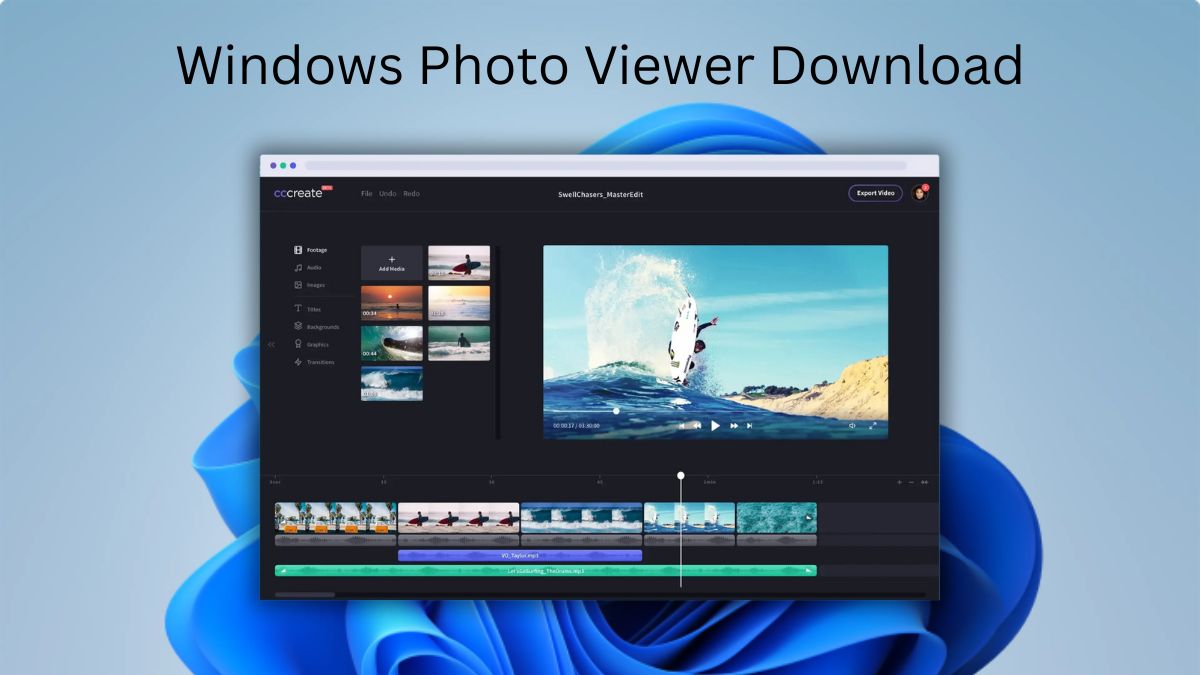Open the Graphics ribbon icon
1200x675 pixels.
click(x=298, y=344)
